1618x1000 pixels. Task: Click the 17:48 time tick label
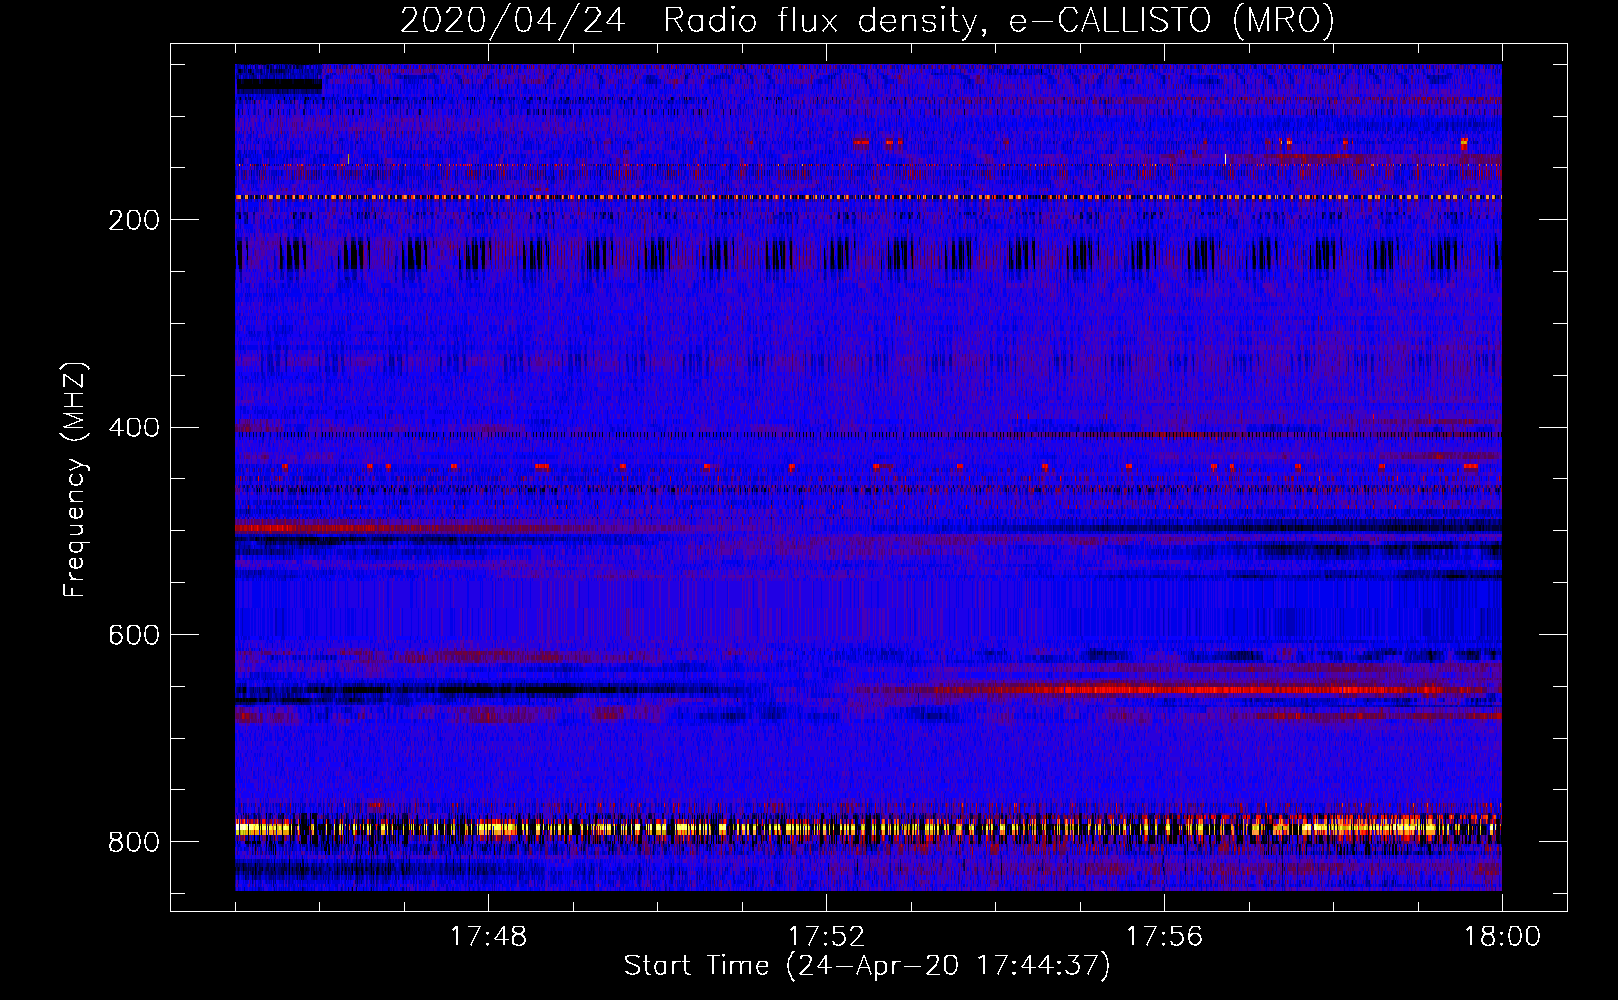point(488,937)
